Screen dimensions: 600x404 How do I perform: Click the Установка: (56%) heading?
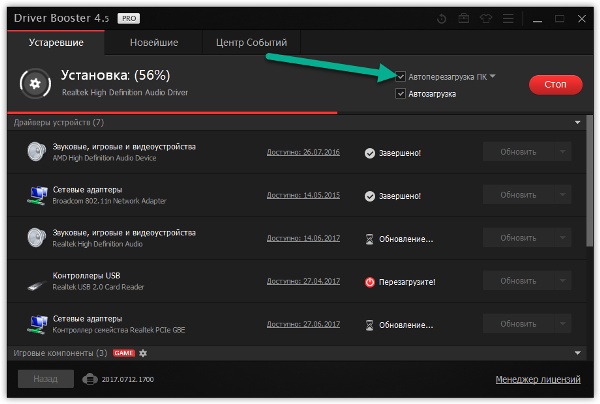coord(116,75)
